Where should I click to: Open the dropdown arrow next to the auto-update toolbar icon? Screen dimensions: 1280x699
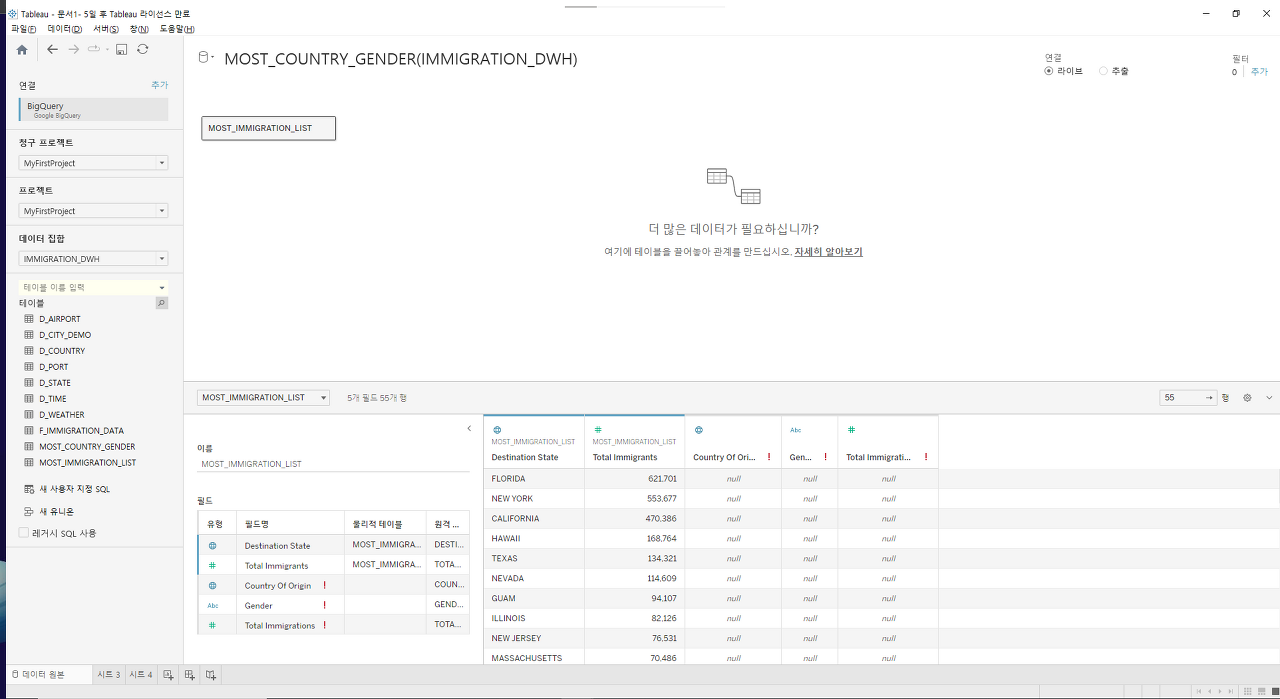[106, 49]
